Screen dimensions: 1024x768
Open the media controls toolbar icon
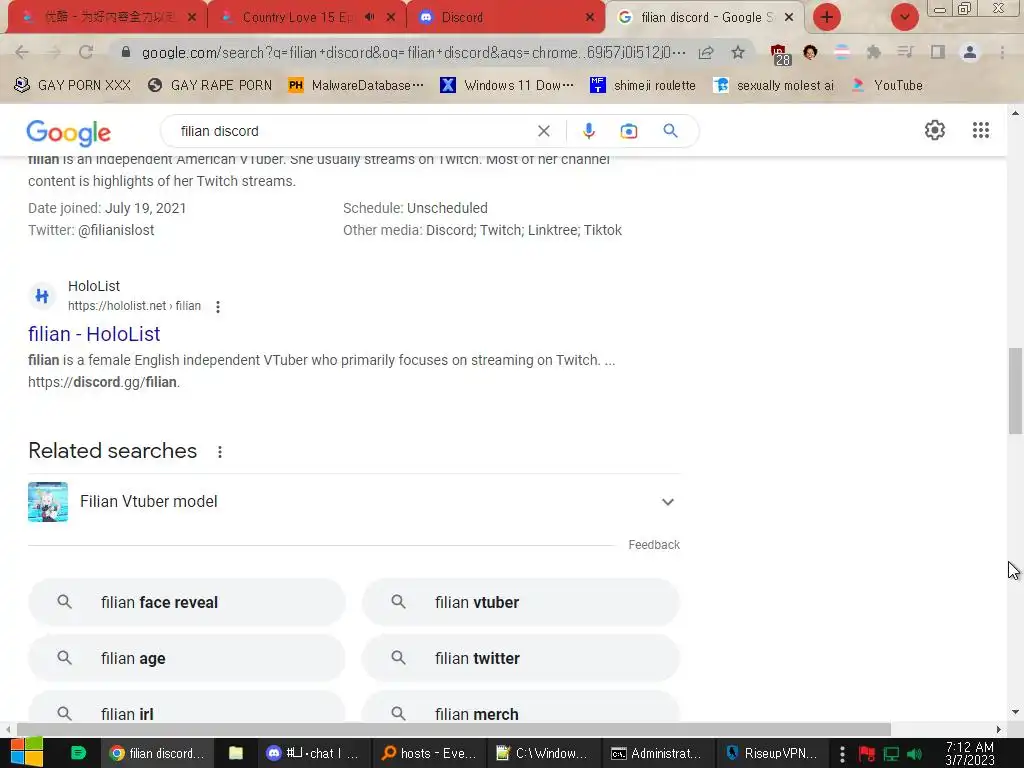point(905,52)
